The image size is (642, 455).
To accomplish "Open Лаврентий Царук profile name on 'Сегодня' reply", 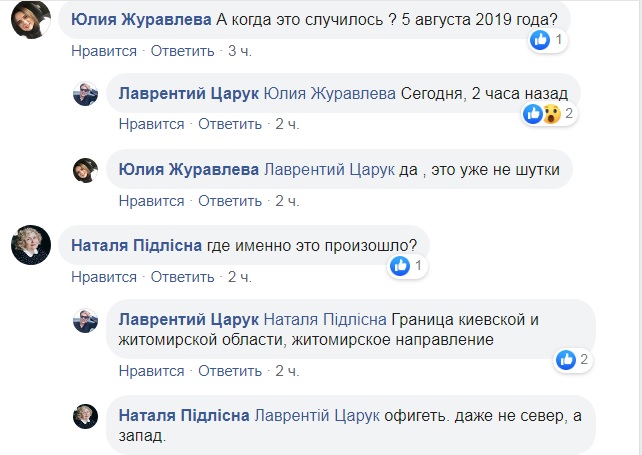I will (x=188, y=93).
